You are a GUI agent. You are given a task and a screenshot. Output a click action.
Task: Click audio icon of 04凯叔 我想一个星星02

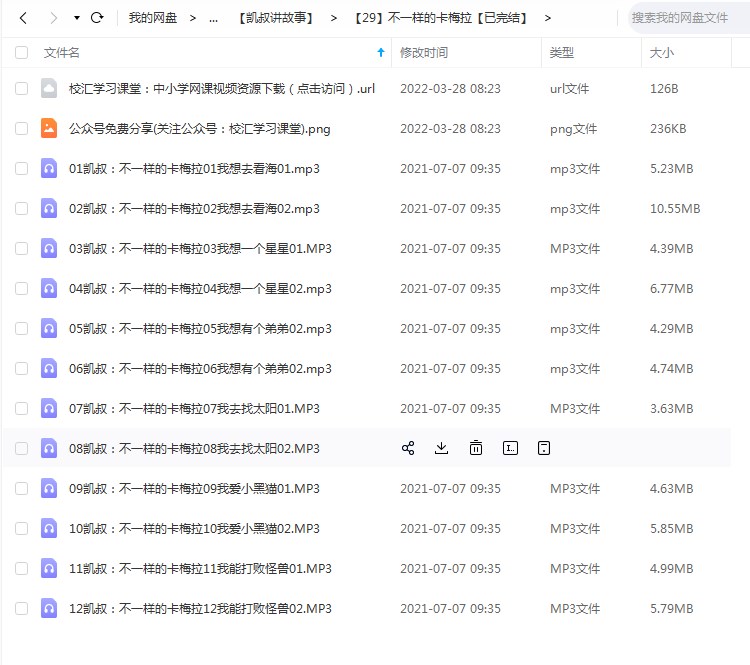point(49,288)
